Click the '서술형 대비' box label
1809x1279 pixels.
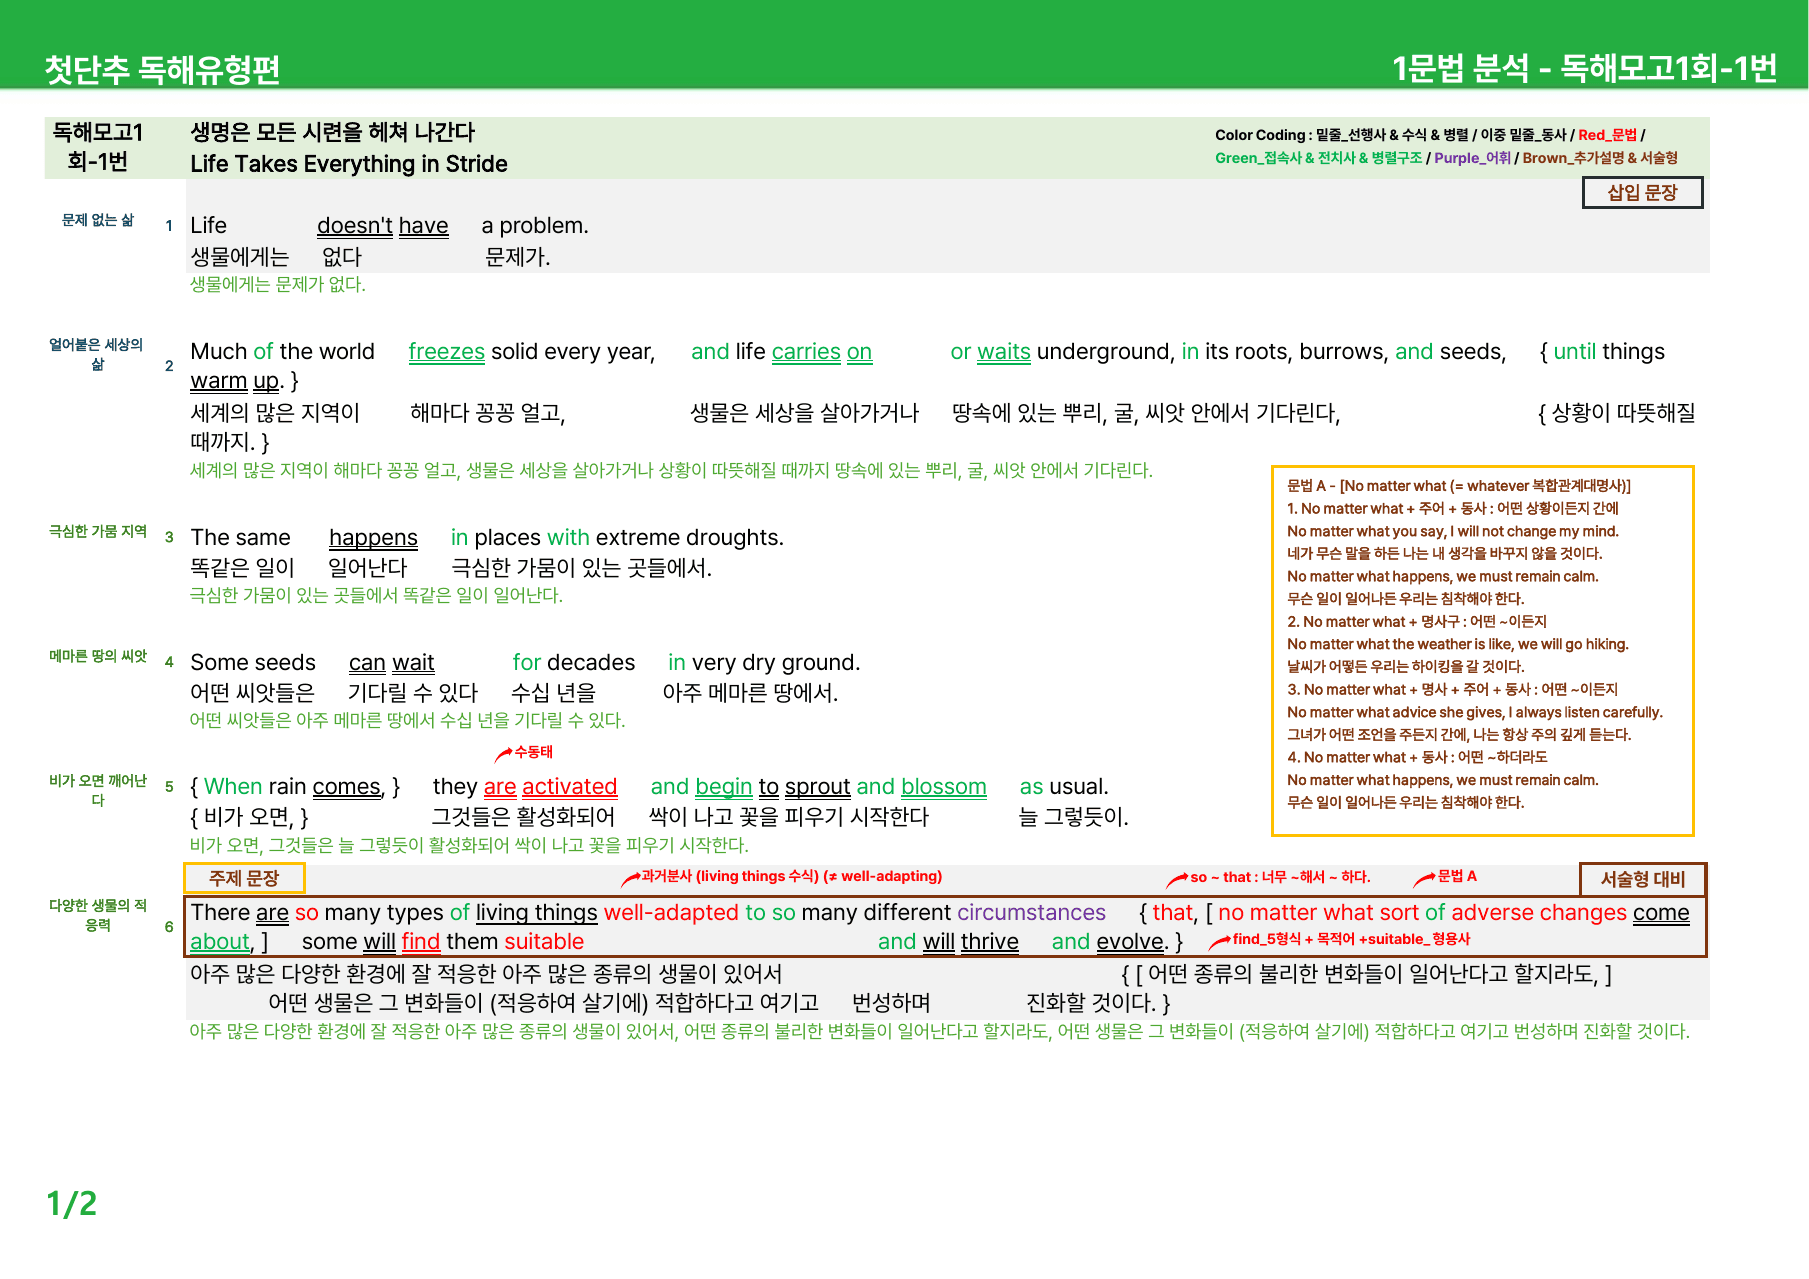(x=1642, y=879)
